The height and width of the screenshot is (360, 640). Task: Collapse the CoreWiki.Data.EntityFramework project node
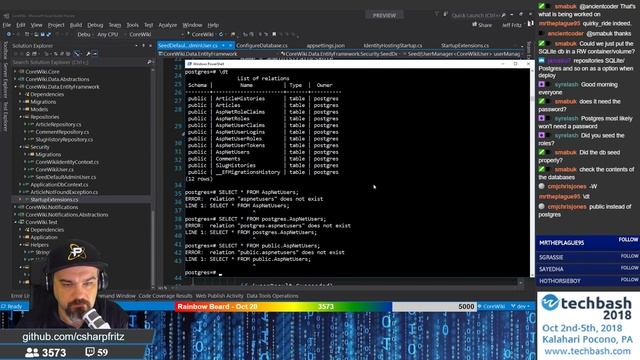[16, 87]
